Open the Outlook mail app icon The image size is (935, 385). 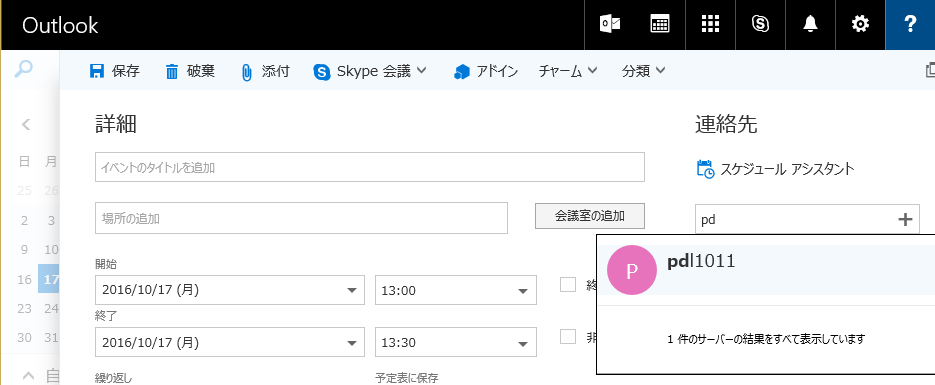coord(609,24)
